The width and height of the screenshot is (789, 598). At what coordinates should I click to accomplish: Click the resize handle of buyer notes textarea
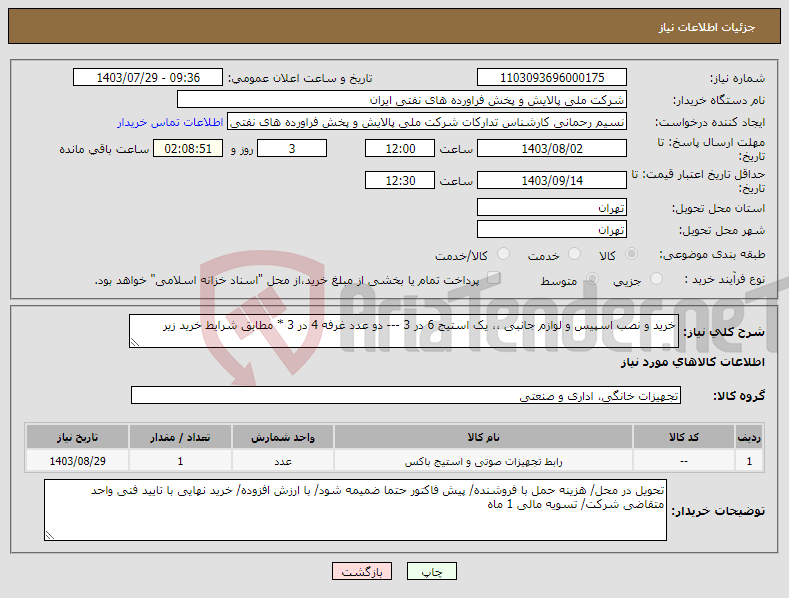tap(49, 536)
